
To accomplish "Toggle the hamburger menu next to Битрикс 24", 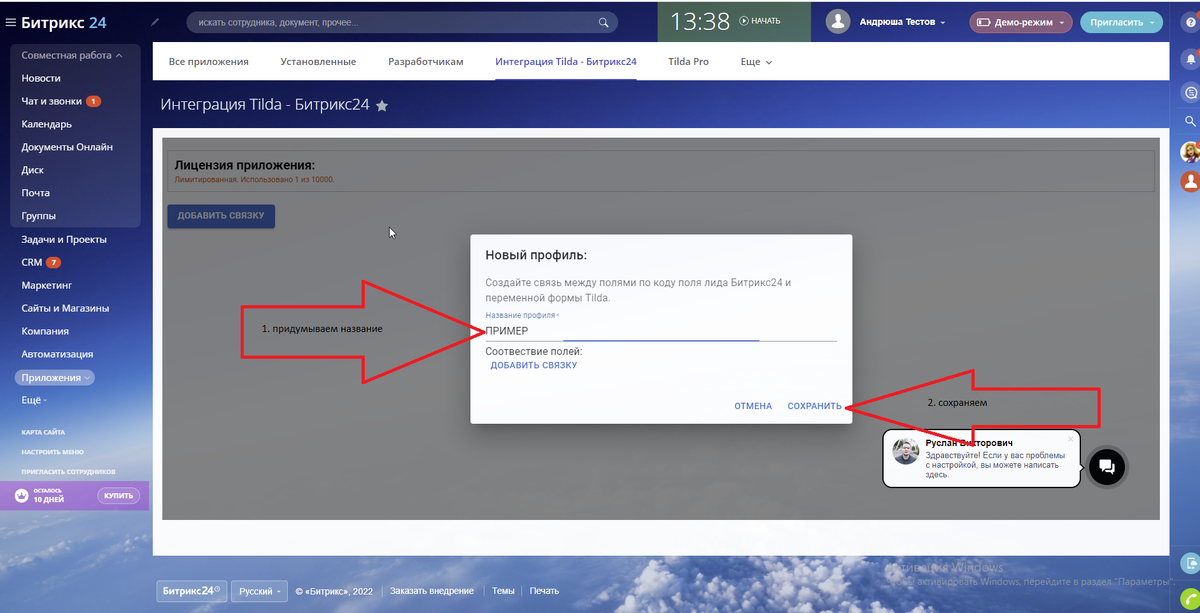I will coord(10,22).
